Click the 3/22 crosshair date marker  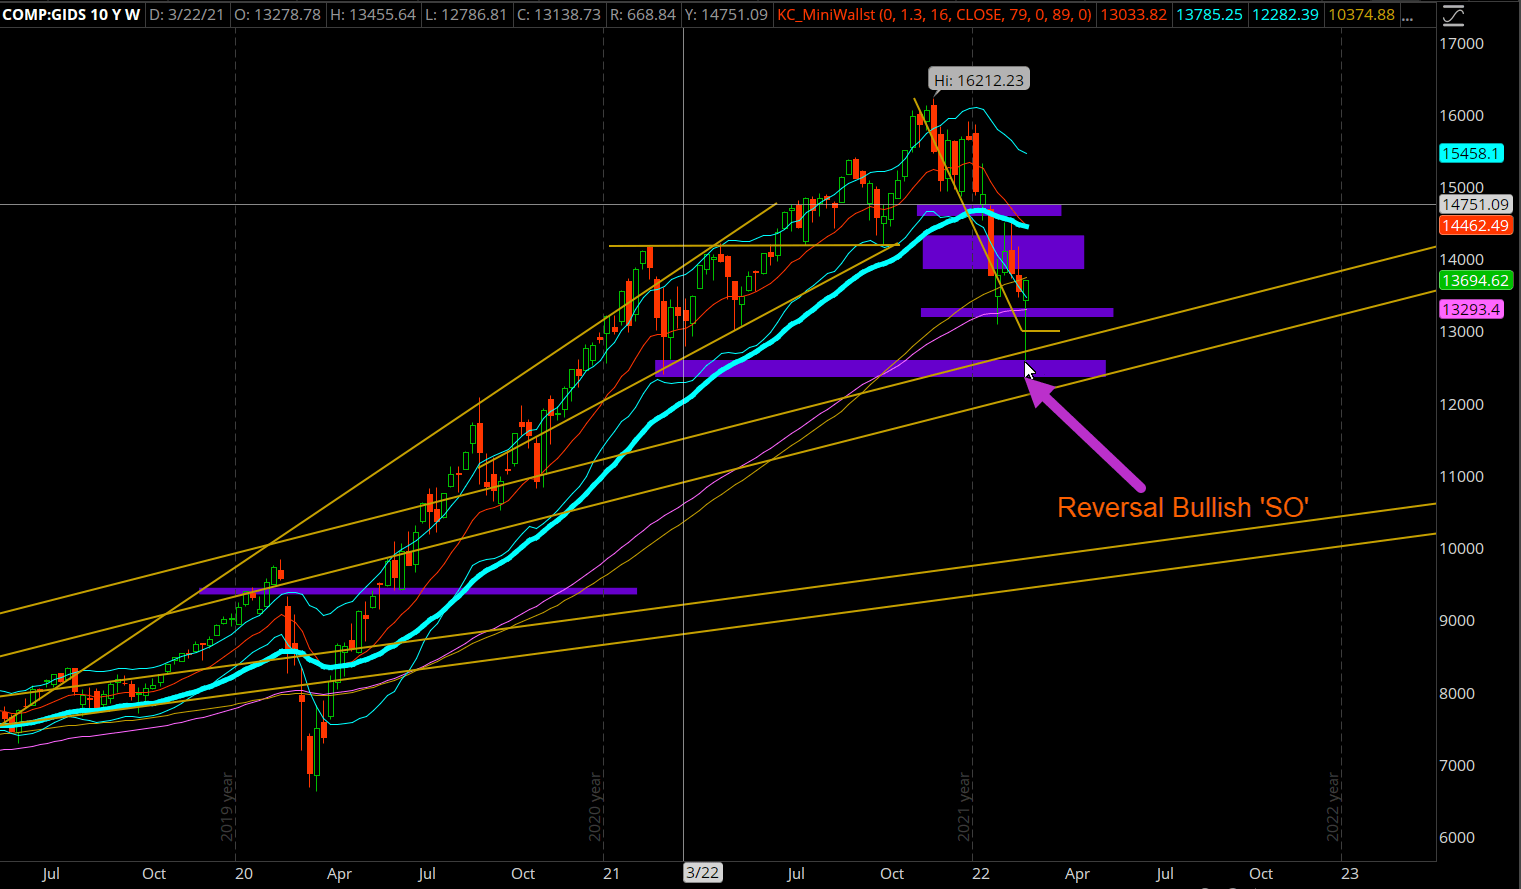pyautogui.click(x=702, y=873)
